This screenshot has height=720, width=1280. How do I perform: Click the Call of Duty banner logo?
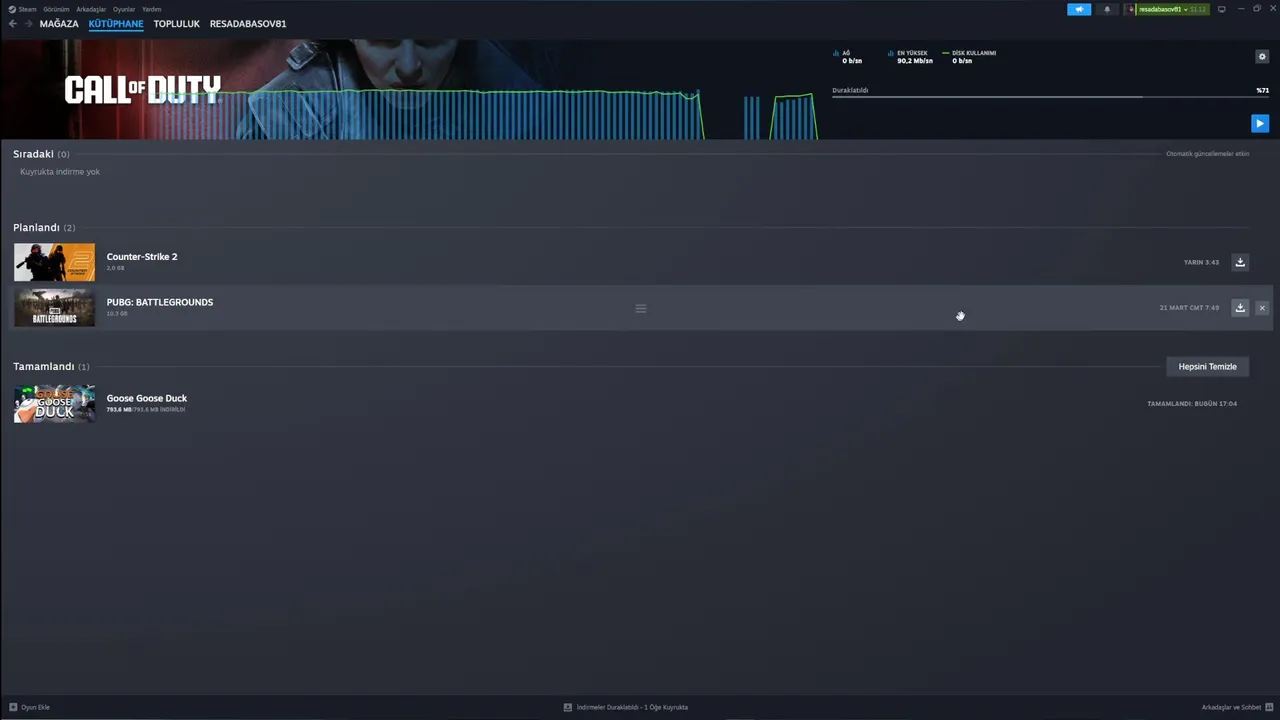[x=143, y=90]
